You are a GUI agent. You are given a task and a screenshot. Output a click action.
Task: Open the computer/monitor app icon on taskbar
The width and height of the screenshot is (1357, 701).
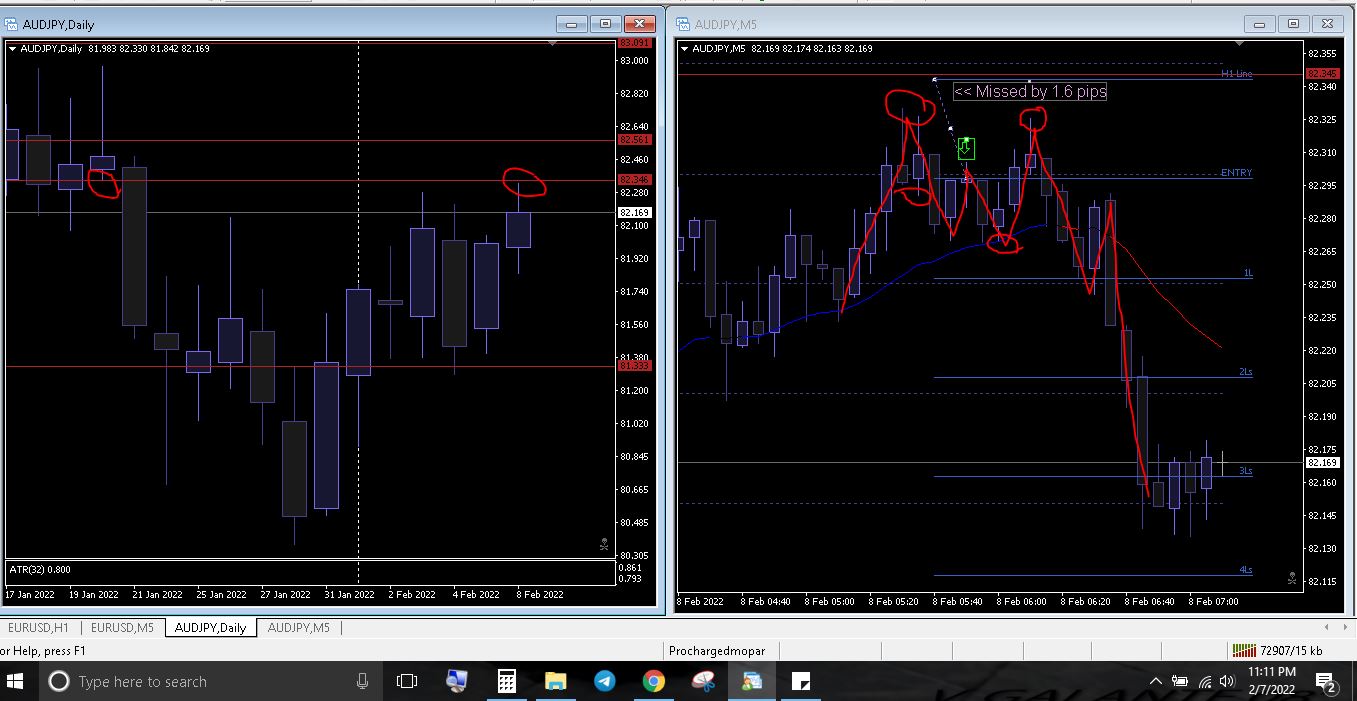[457, 682]
